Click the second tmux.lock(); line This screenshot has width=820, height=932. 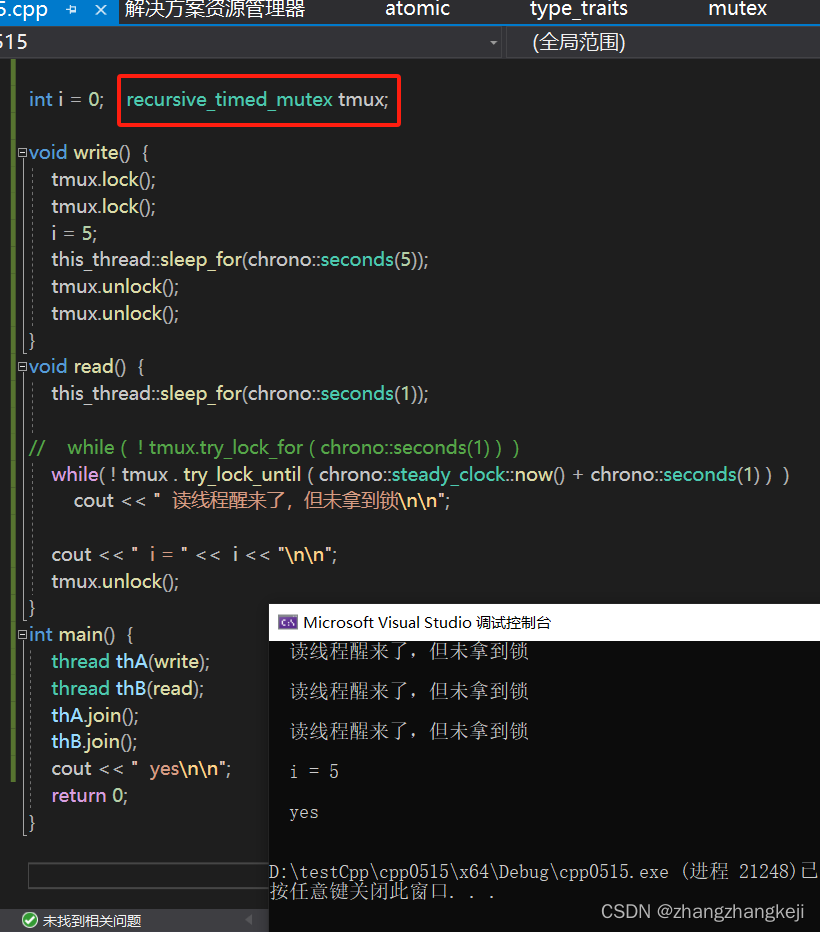click(103, 206)
